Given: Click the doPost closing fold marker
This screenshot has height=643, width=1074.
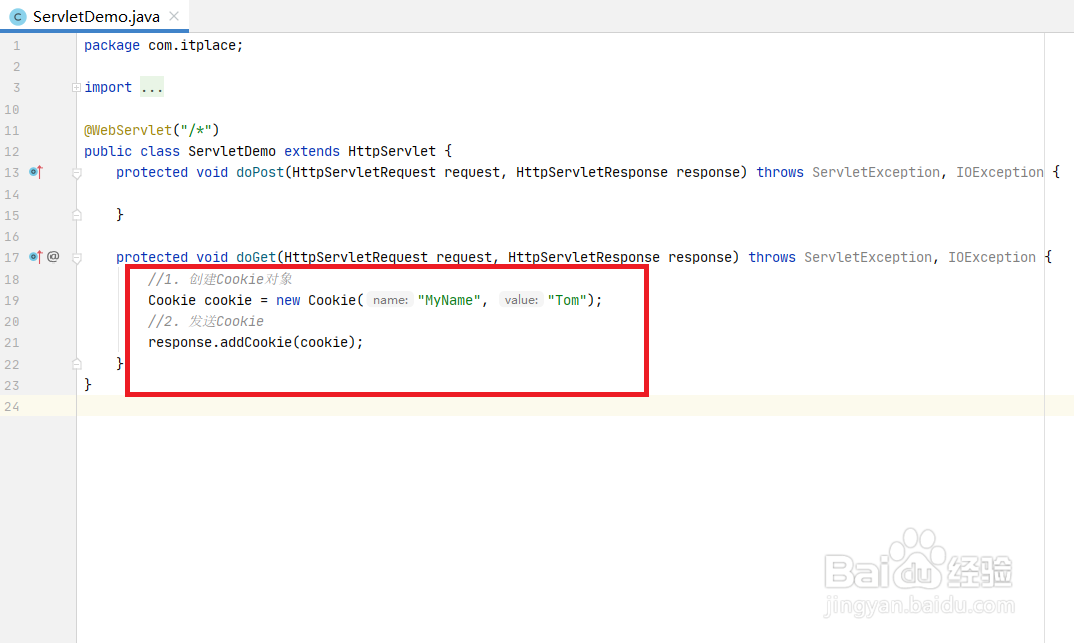Looking at the screenshot, I should coord(76,215).
